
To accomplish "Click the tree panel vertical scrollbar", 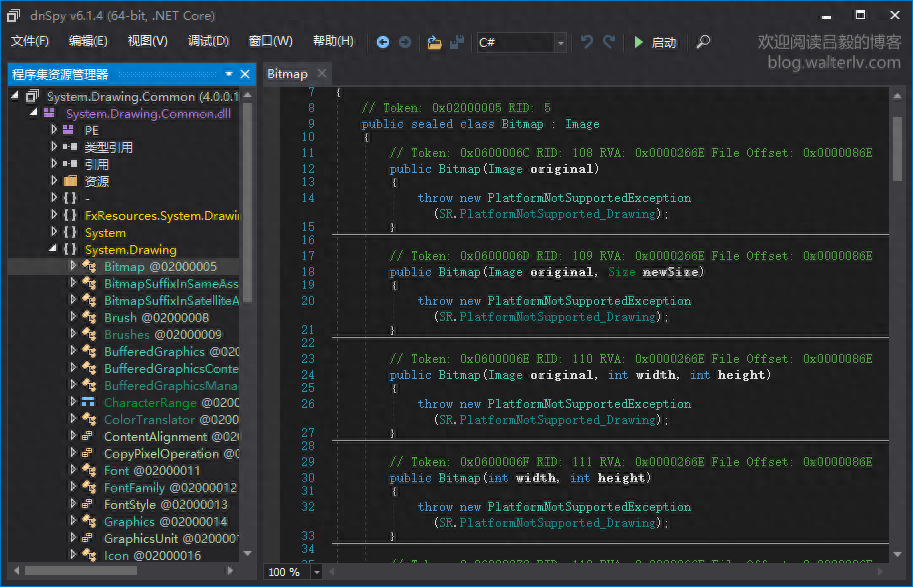I will coord(247,203).
